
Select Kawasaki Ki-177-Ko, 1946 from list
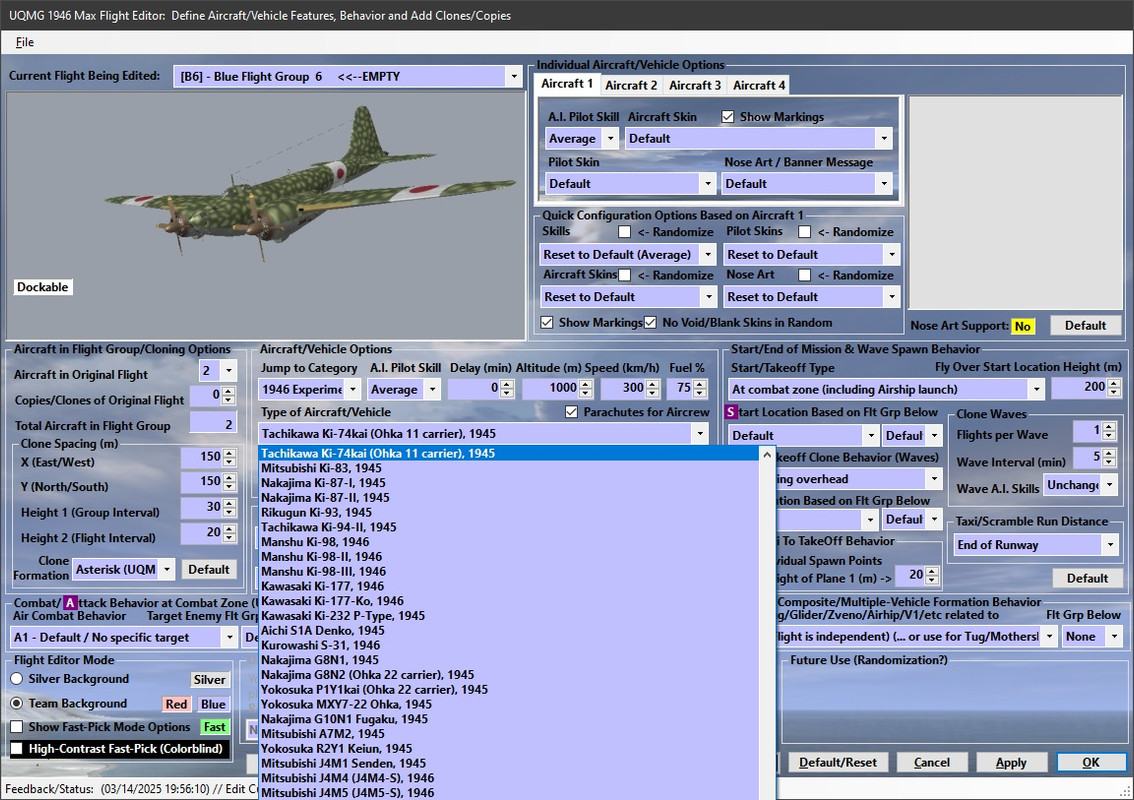coord(508,600)
